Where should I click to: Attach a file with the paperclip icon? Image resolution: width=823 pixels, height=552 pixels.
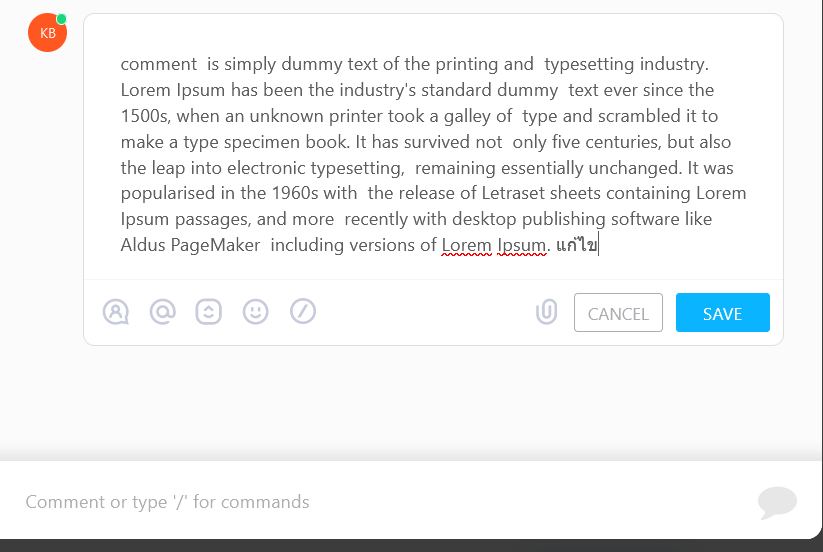(546, 312)
